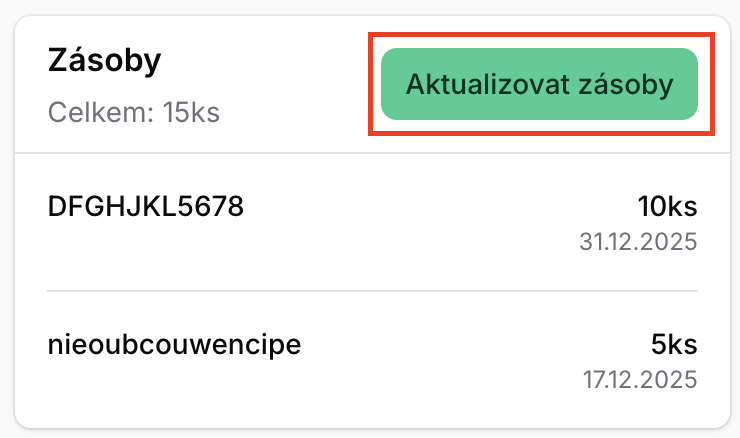Select the Zásoby card heading
Screen dimensions: 740x438
point(105,61)
